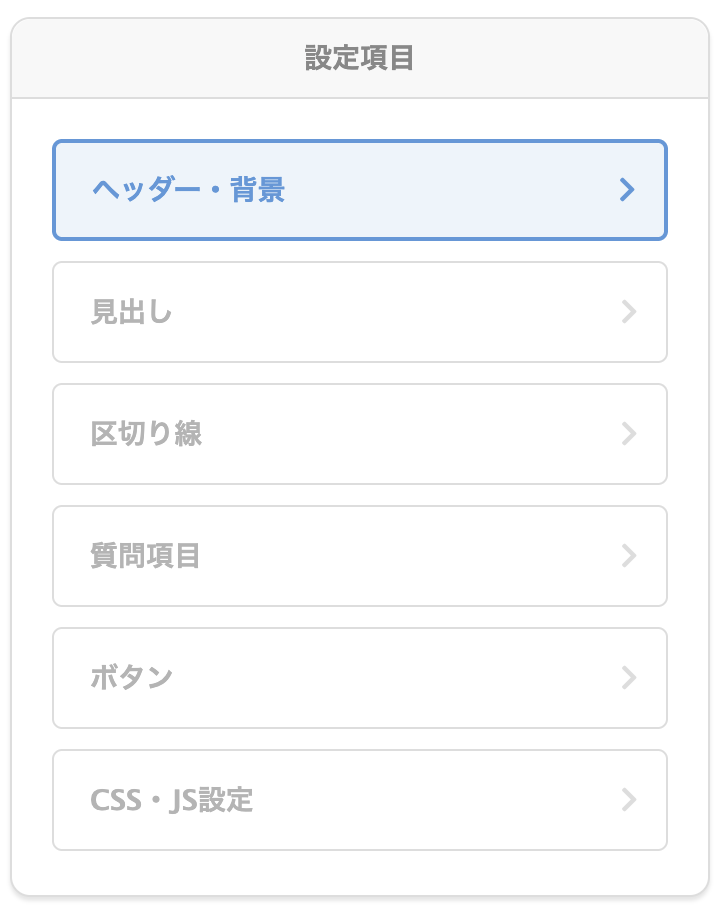Image resolution: width=724 pixels, height=910 pixels.
Task: Select the highlighted ヘッダー・背景 row
Action: (360, 190)
